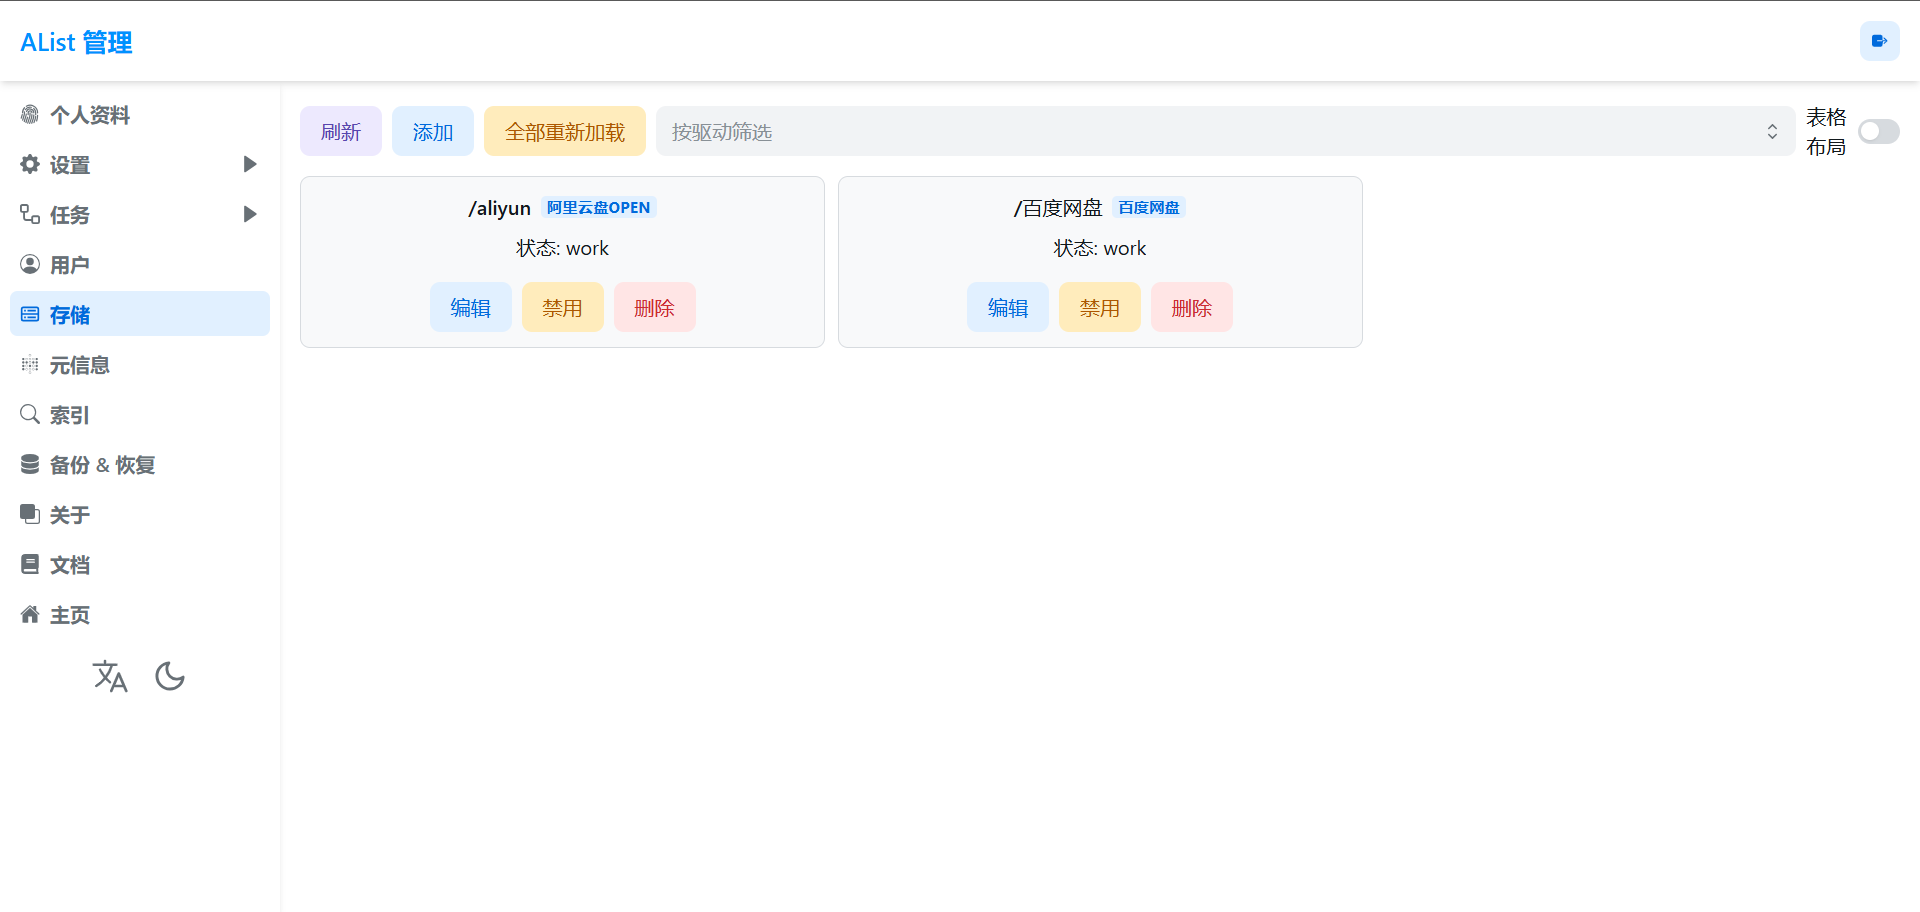This screenshot has width=1920, height=912.
Task: Select 元信息 in the sidebar
Action: coord(140,365)
